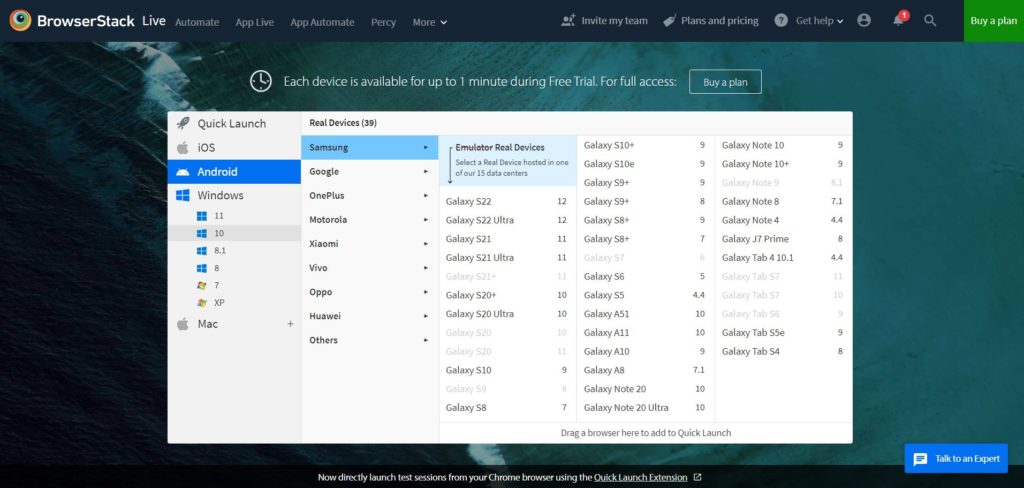Select the Galaxy Tab 4 10.1 device

click(783, 257)
